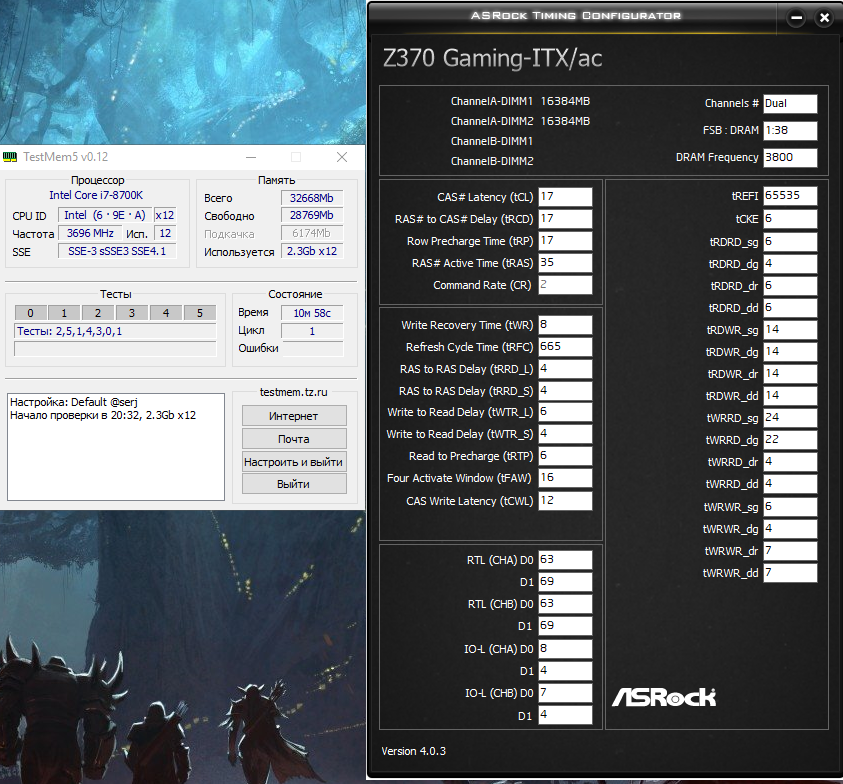Screen dimensions: 843x784
Task: Click the RTL (CHA) D0 field
Action: point(565,559)
